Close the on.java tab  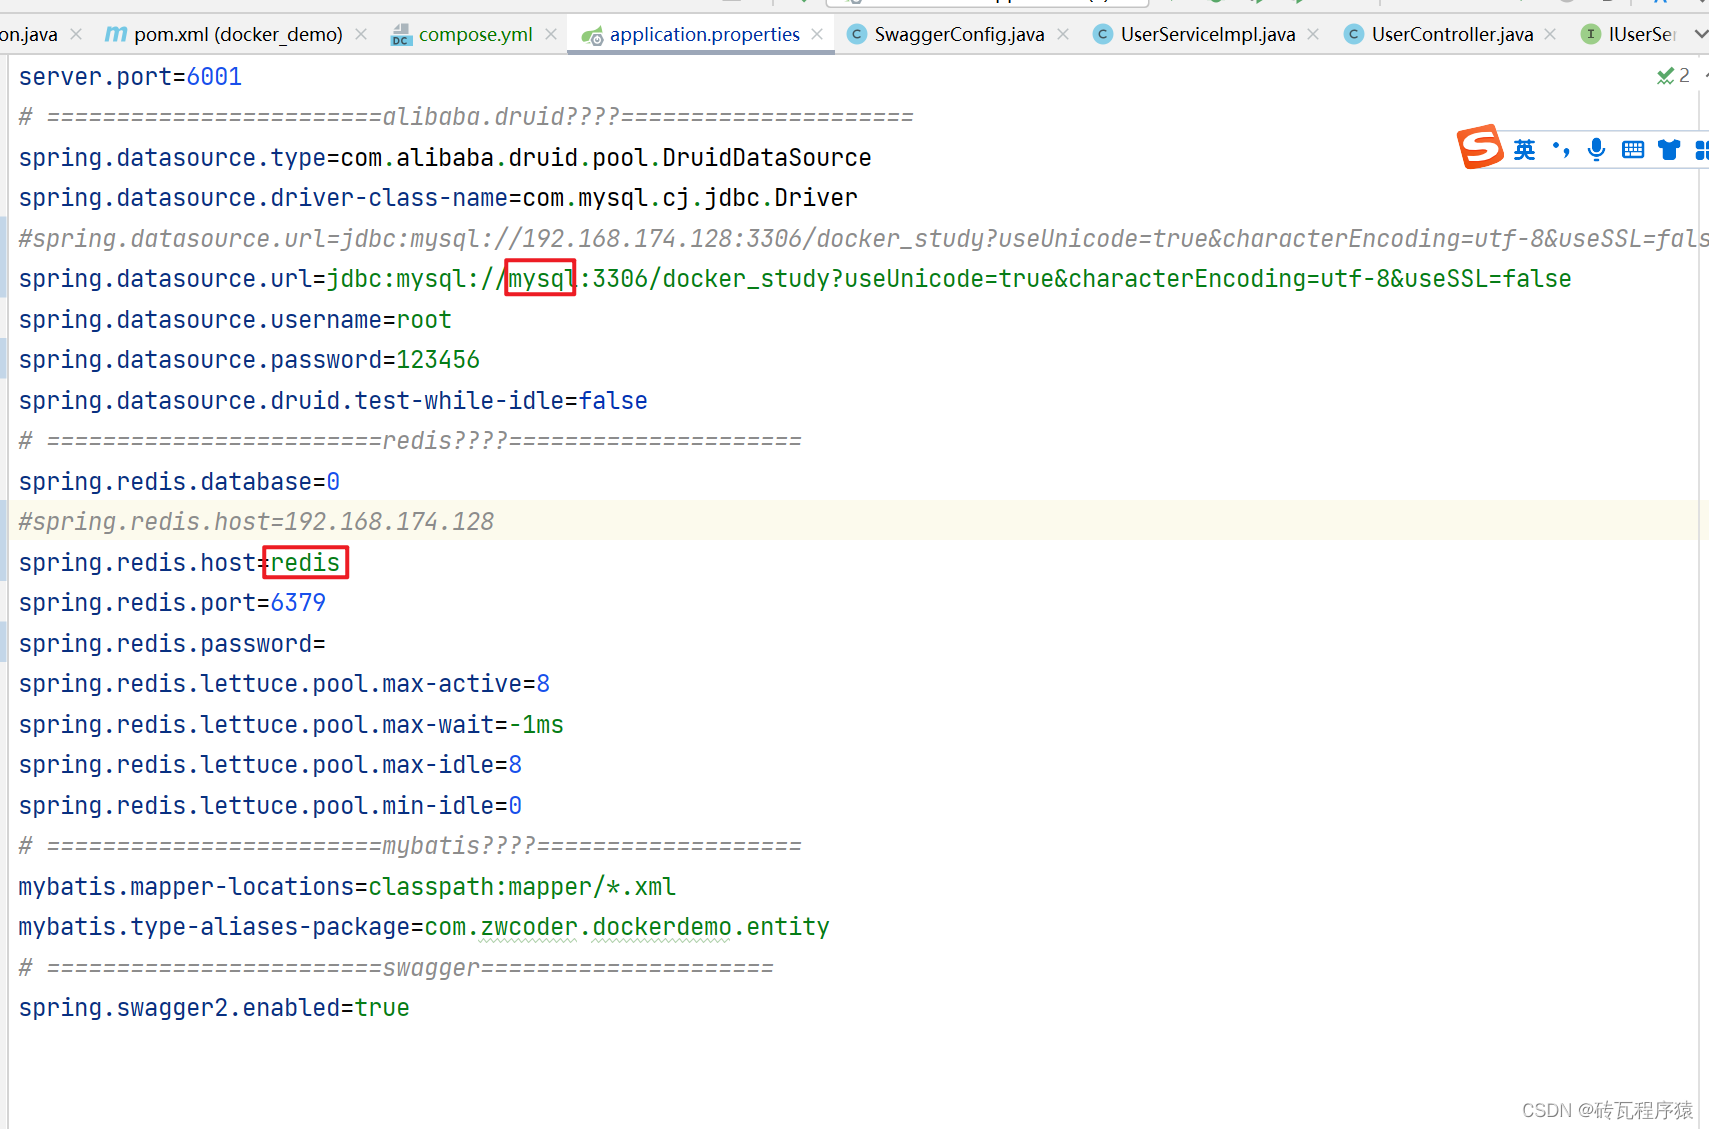coord(76,34)
